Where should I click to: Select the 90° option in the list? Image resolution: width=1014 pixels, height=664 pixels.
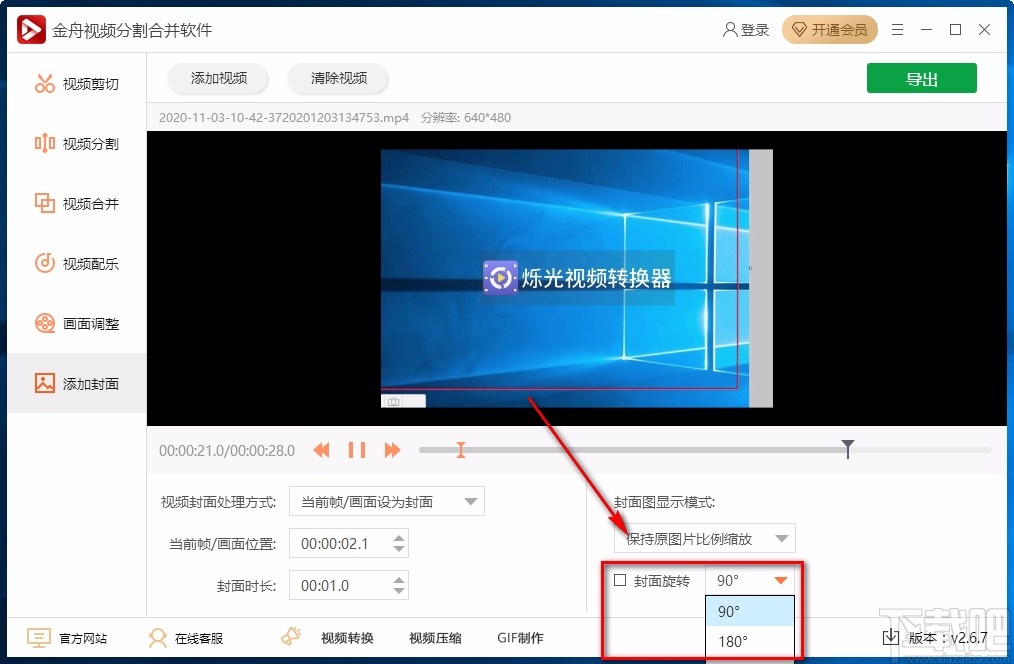[x=750, y=611]
